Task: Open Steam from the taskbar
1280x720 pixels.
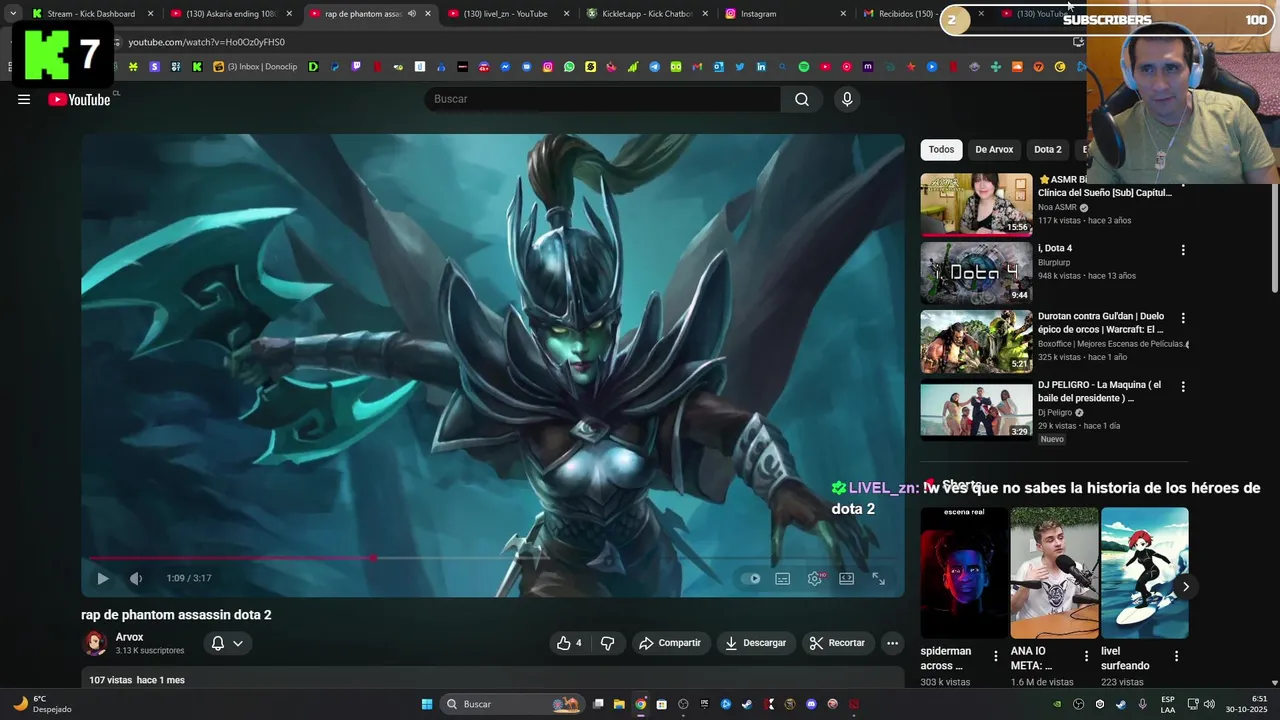Action: 747,704
